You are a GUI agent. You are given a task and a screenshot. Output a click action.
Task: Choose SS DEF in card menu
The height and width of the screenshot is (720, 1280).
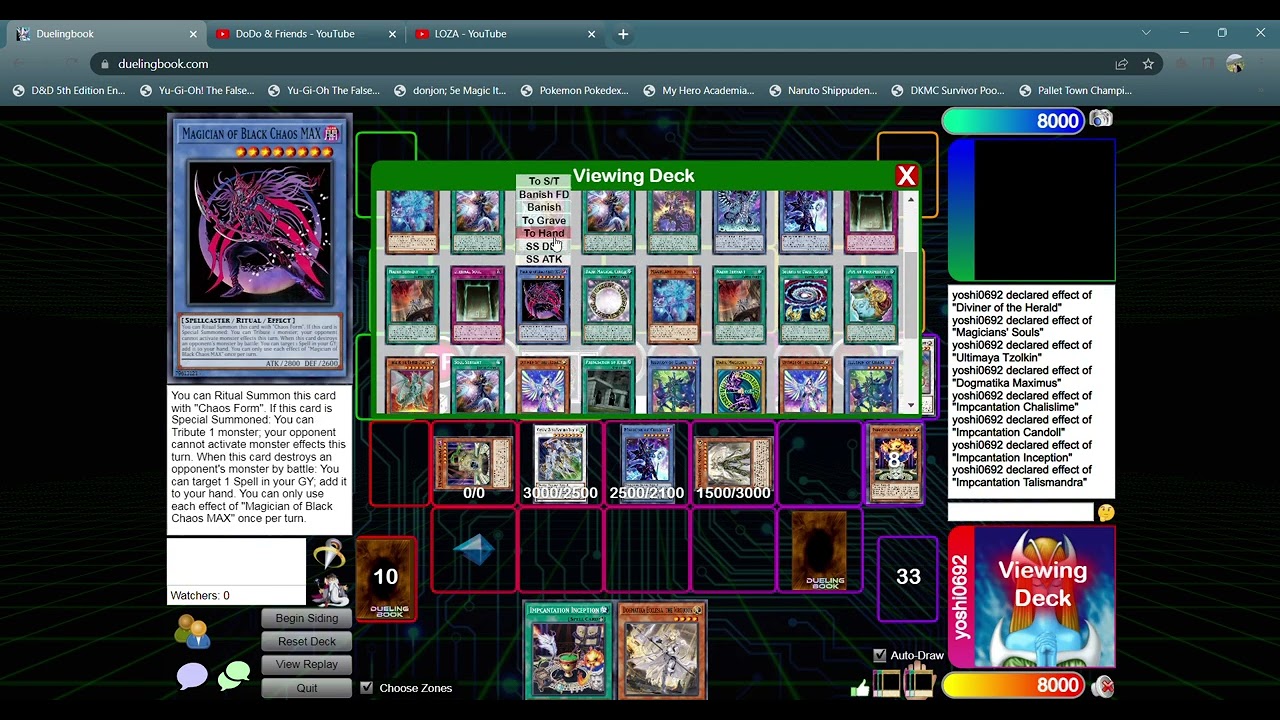coord(544,246)
